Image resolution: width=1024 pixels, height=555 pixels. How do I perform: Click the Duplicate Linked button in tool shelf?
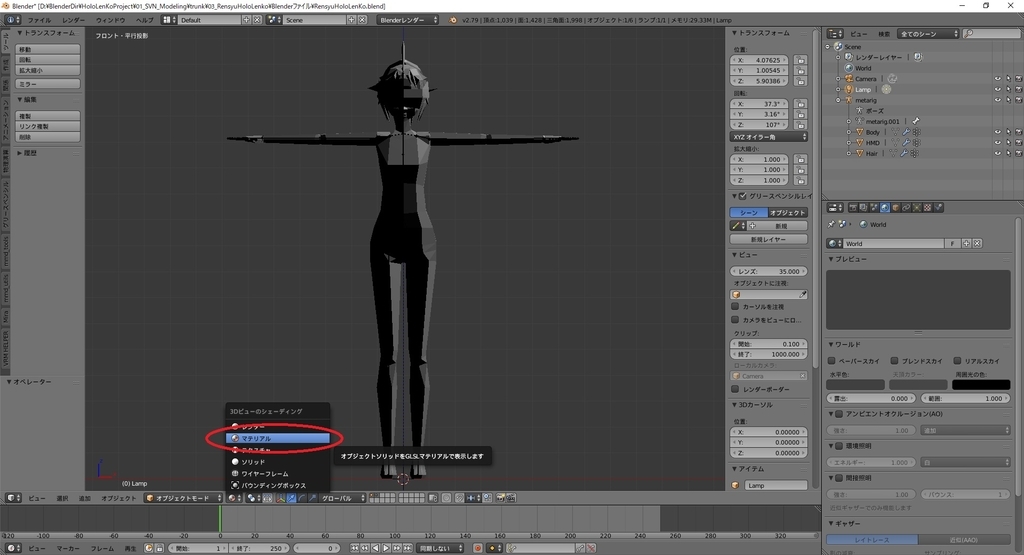pos(48,126)
